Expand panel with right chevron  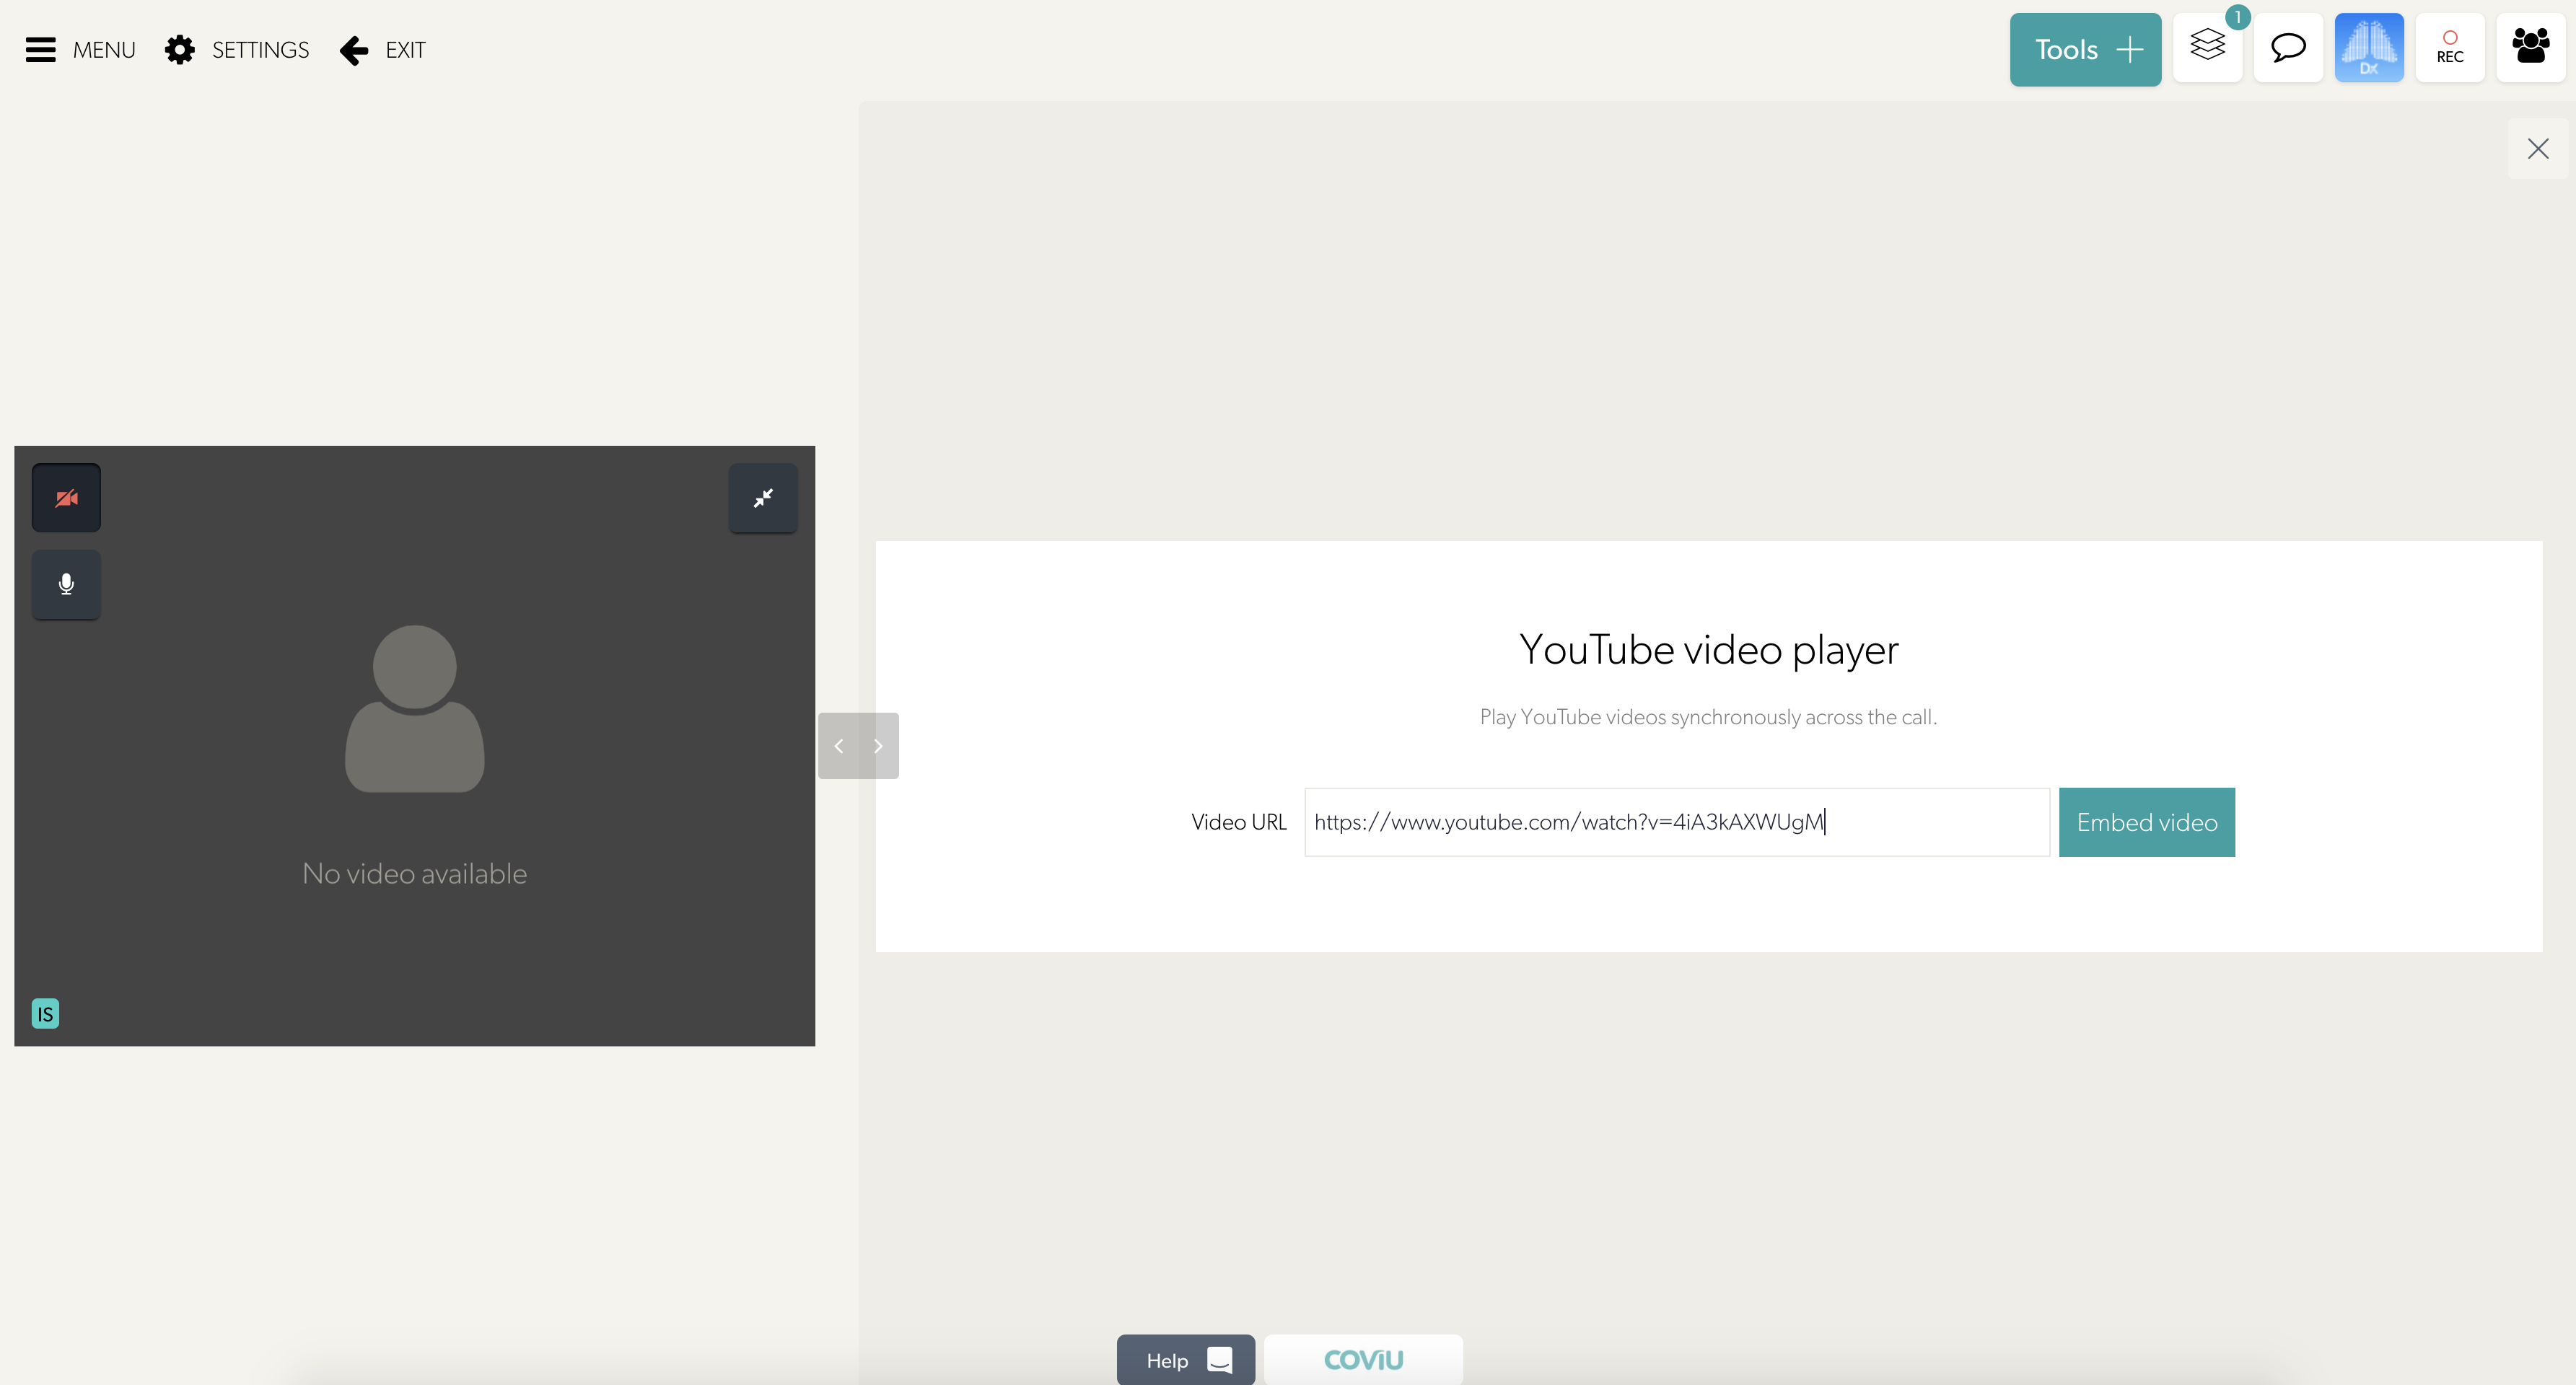[x=878, y=746]
